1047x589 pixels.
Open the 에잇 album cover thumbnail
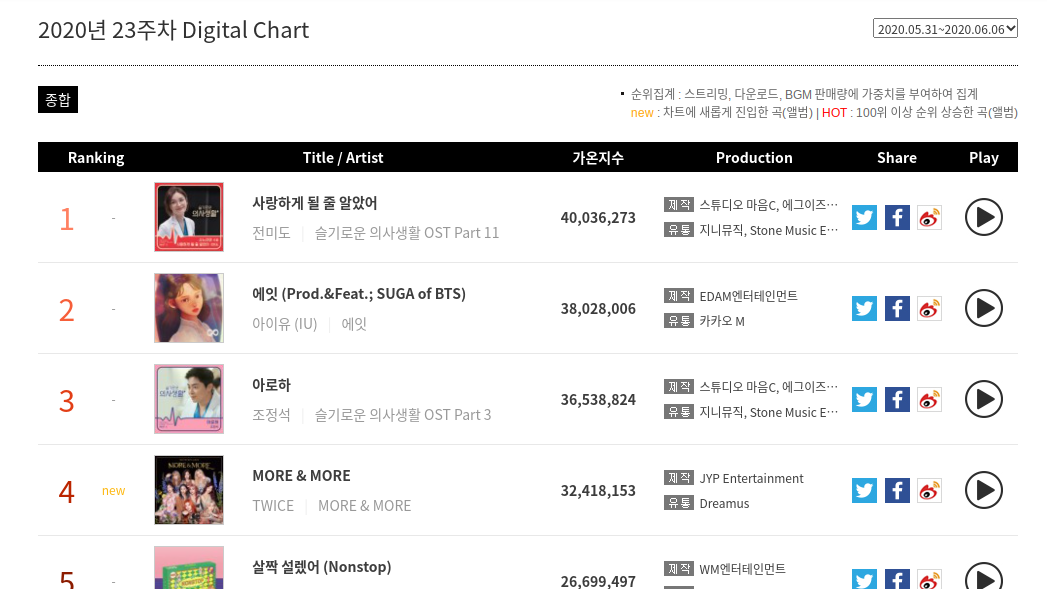tap(189, 308)
